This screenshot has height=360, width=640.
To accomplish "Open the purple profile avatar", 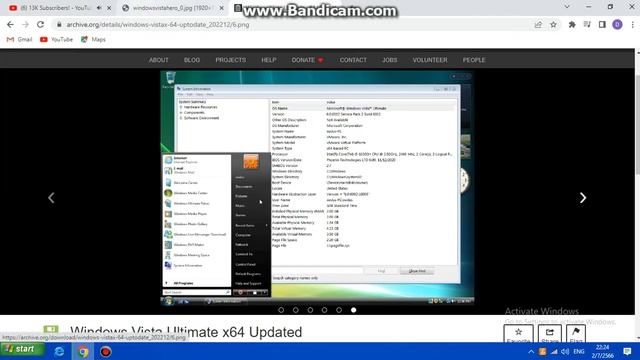I will pos(617,24).
